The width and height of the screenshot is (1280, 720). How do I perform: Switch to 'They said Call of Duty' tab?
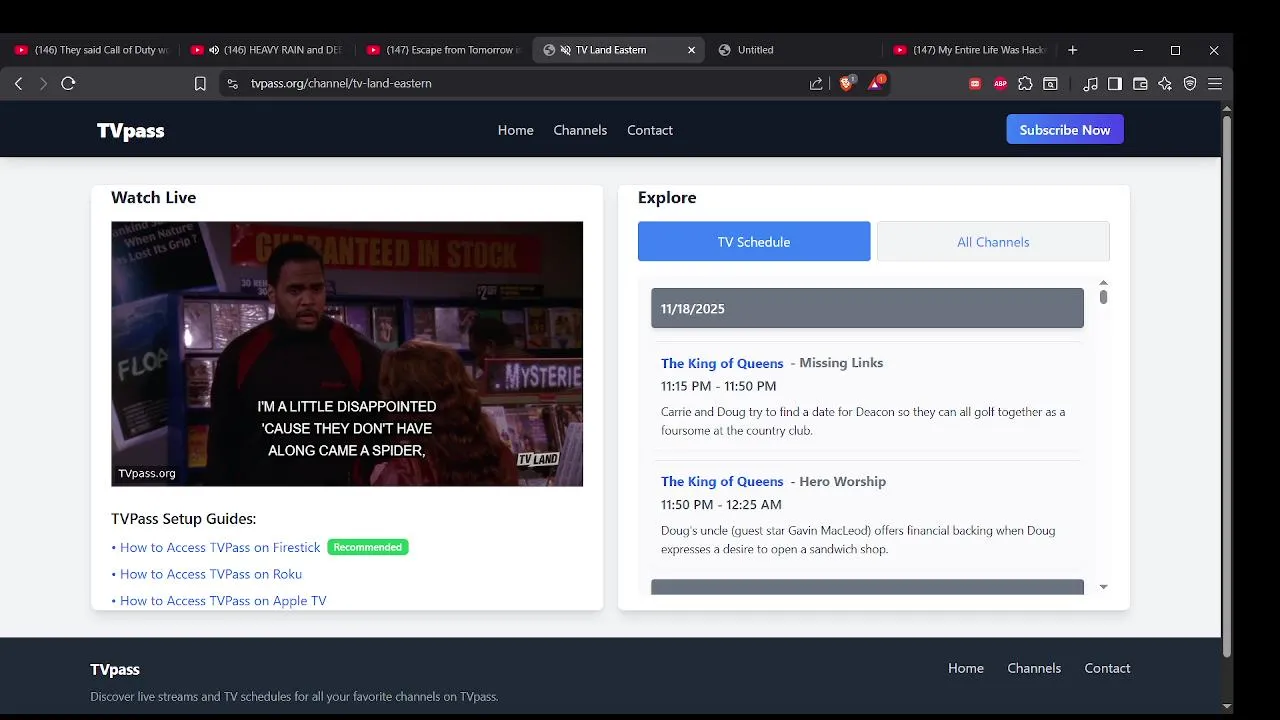(x=92, y=50)
